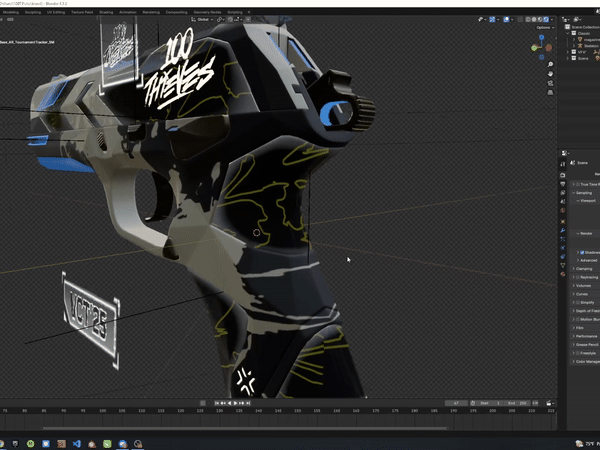600x450 pixels.
Task: Open the Options dropdown in viewport
Action: coord(545,28)
